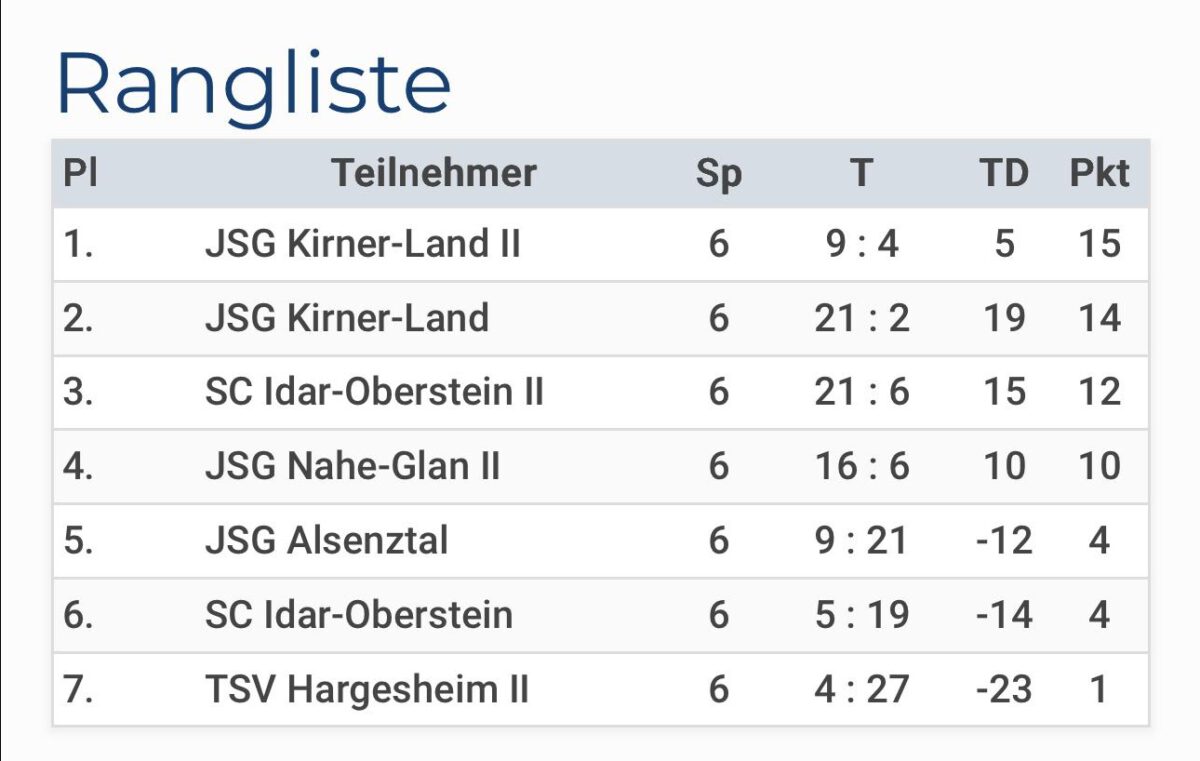Open second-placed team JSG Kirner-Land

[x=346, y=318]
